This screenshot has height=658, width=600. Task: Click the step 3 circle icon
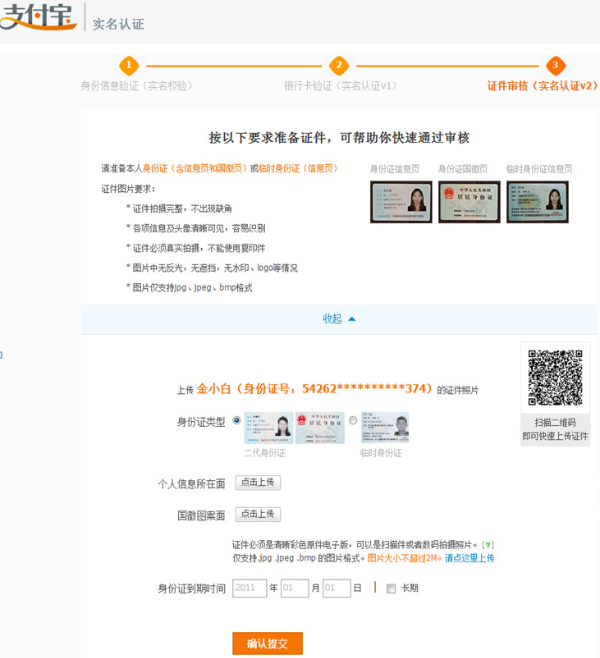coord(554,65)
